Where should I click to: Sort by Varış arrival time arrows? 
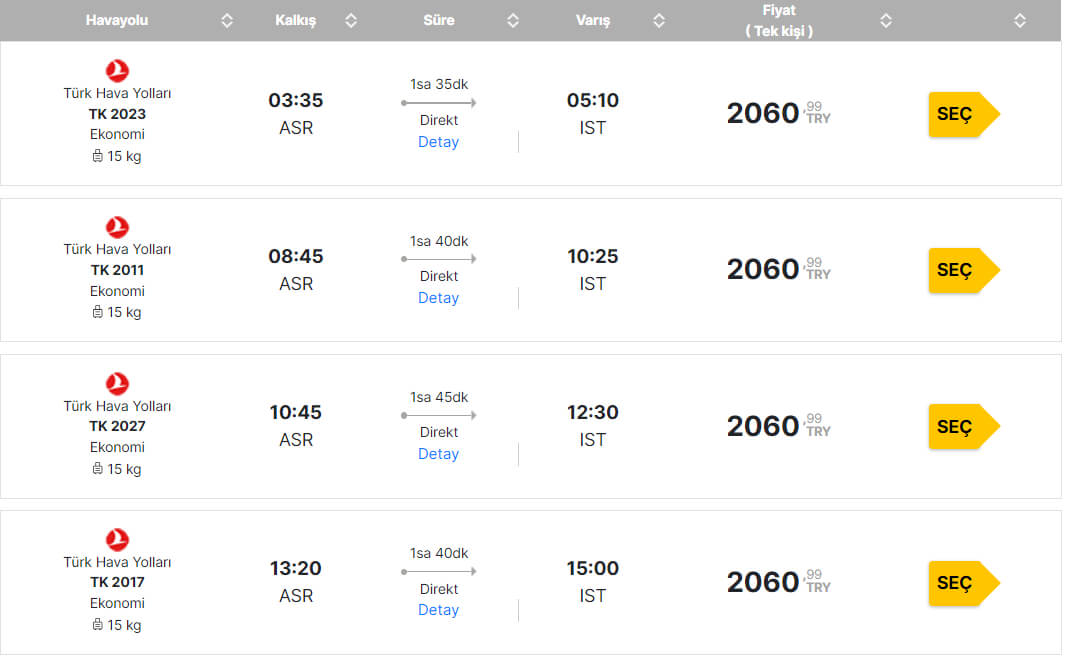pyautogui.click(x=659, y=21)
